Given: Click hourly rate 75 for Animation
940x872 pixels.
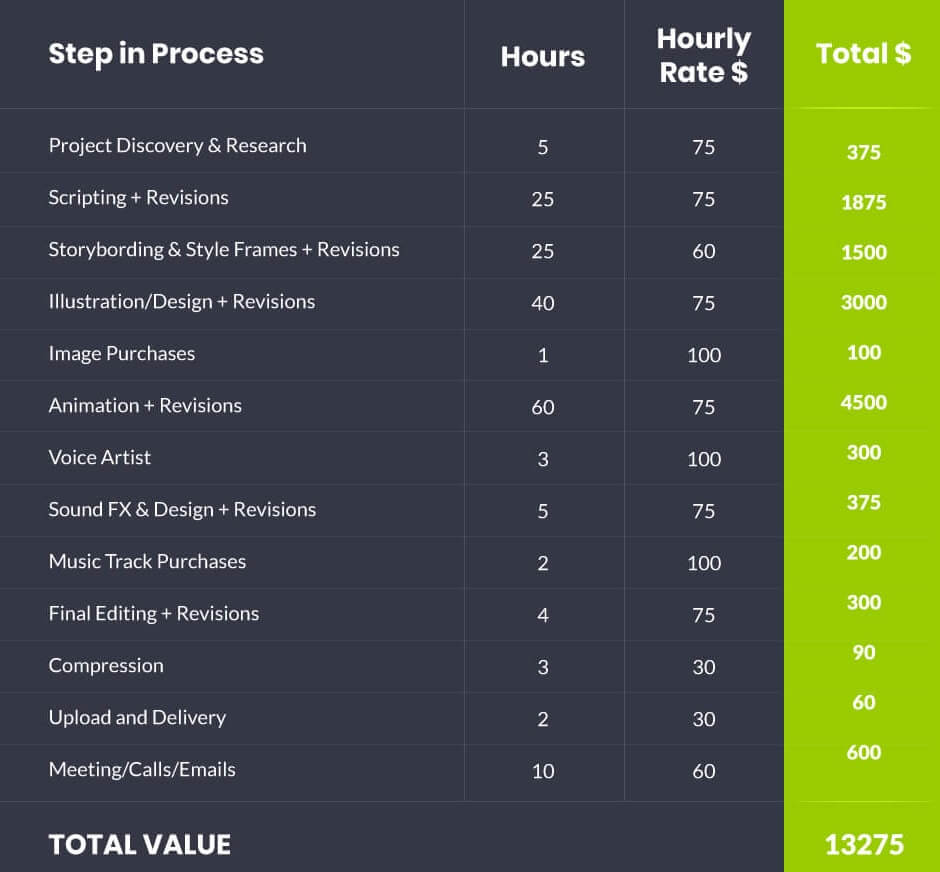Looking at the screenshot, I should (x=704, y=408).
